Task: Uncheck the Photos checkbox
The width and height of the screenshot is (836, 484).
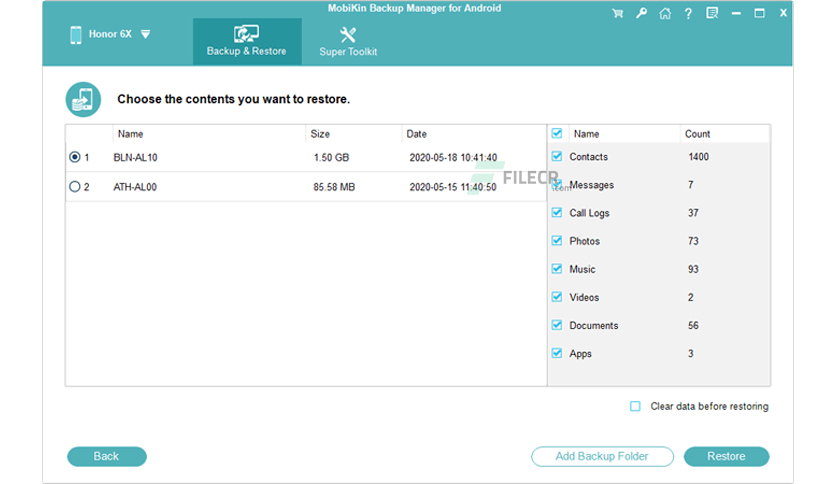Action: point(557,241)
